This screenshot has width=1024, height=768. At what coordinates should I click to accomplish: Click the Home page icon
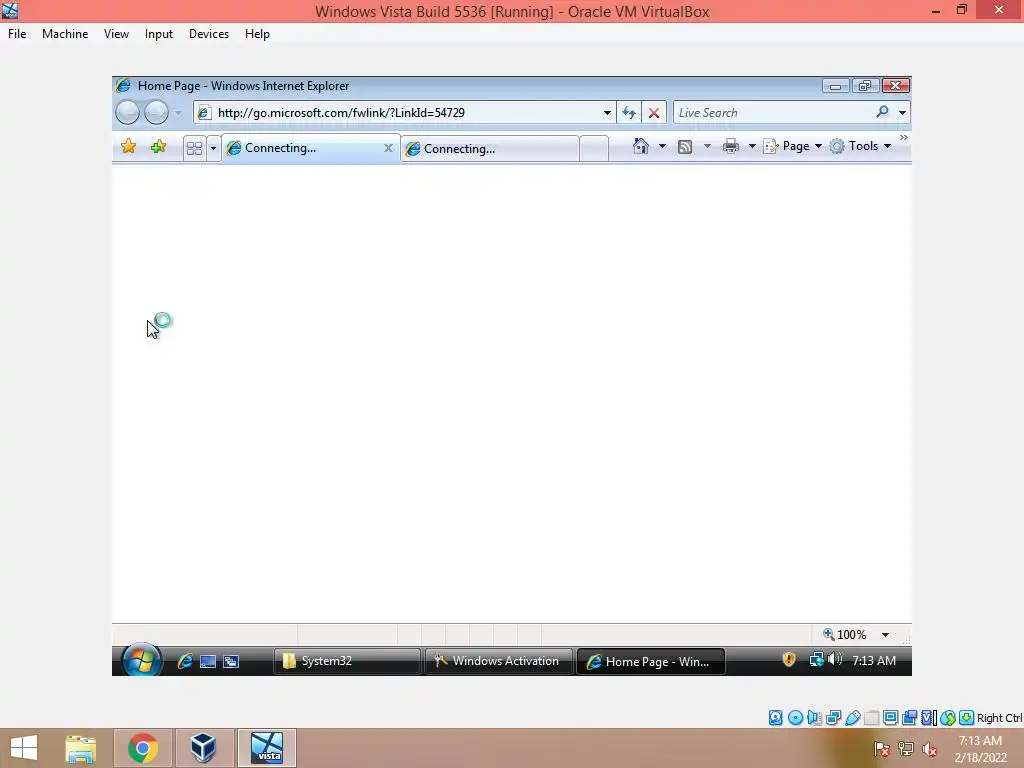[641, 146]
